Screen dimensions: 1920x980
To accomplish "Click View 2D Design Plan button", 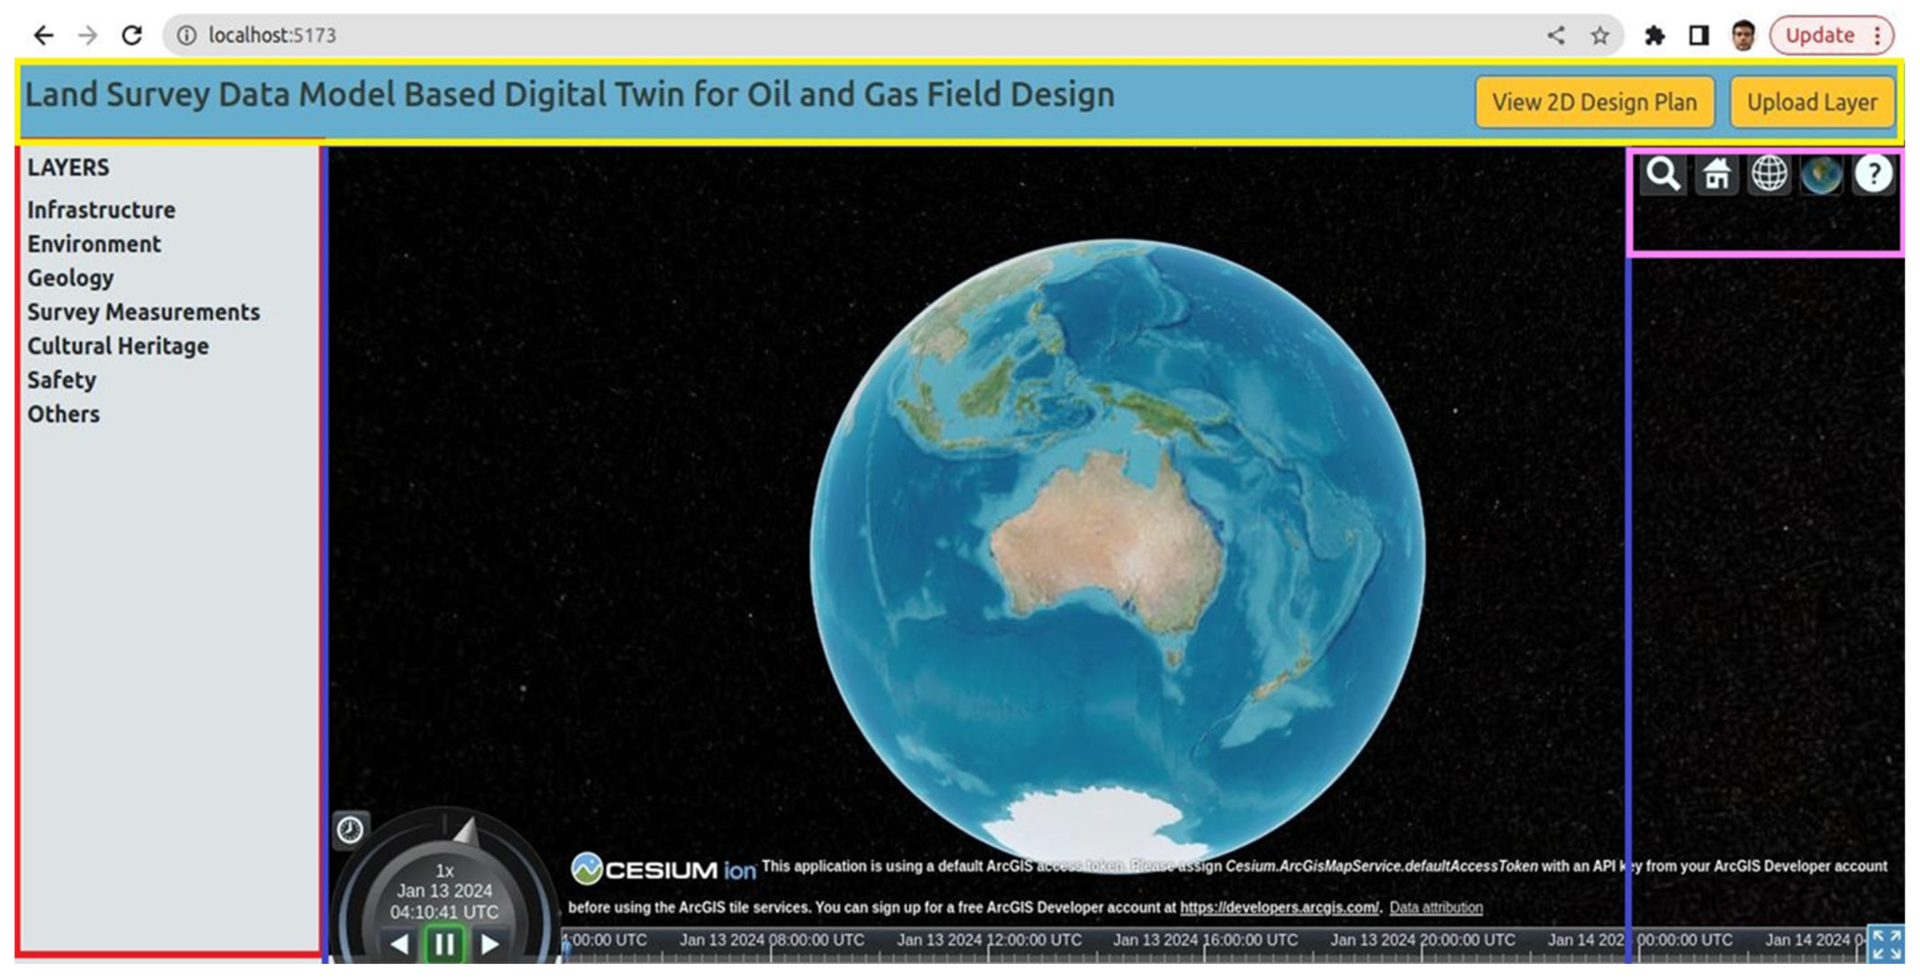I will point(1595,102).
